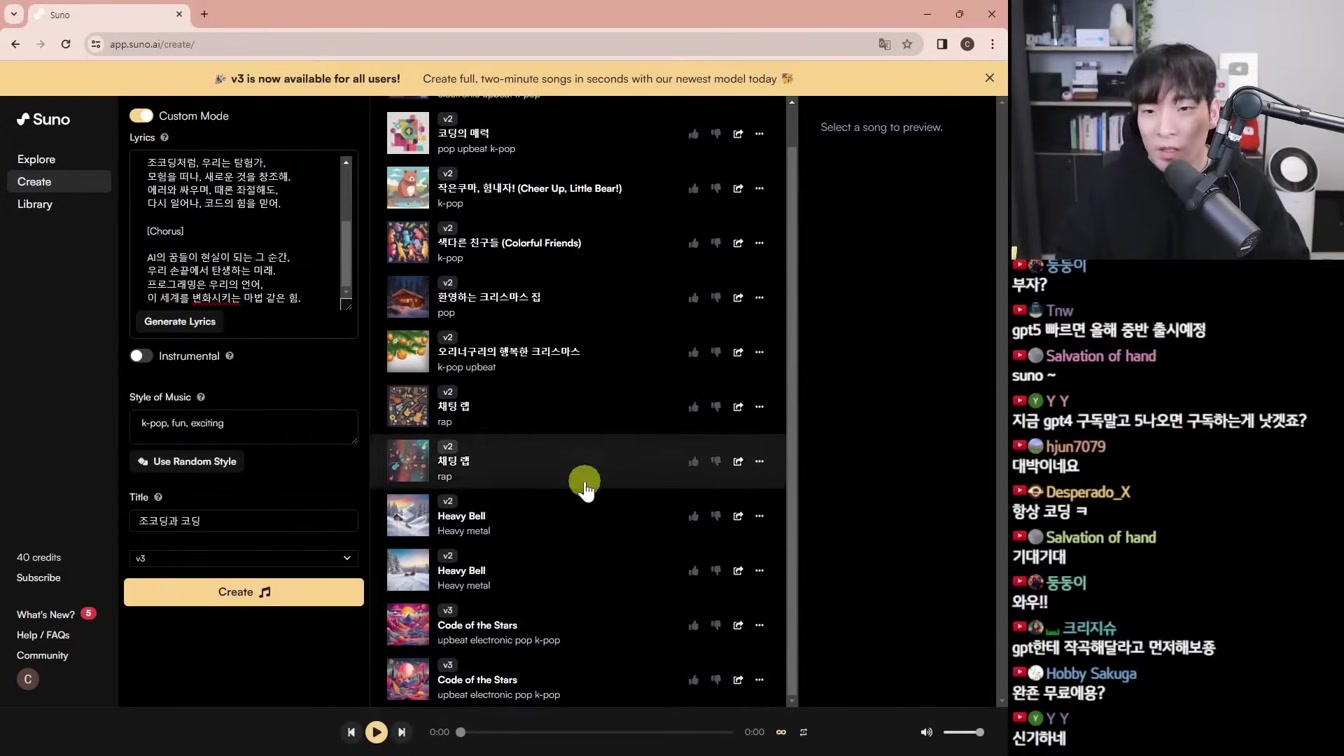Play the current track in player
The width and height of the screenshot is (1344, 756).
pos(376,732)
